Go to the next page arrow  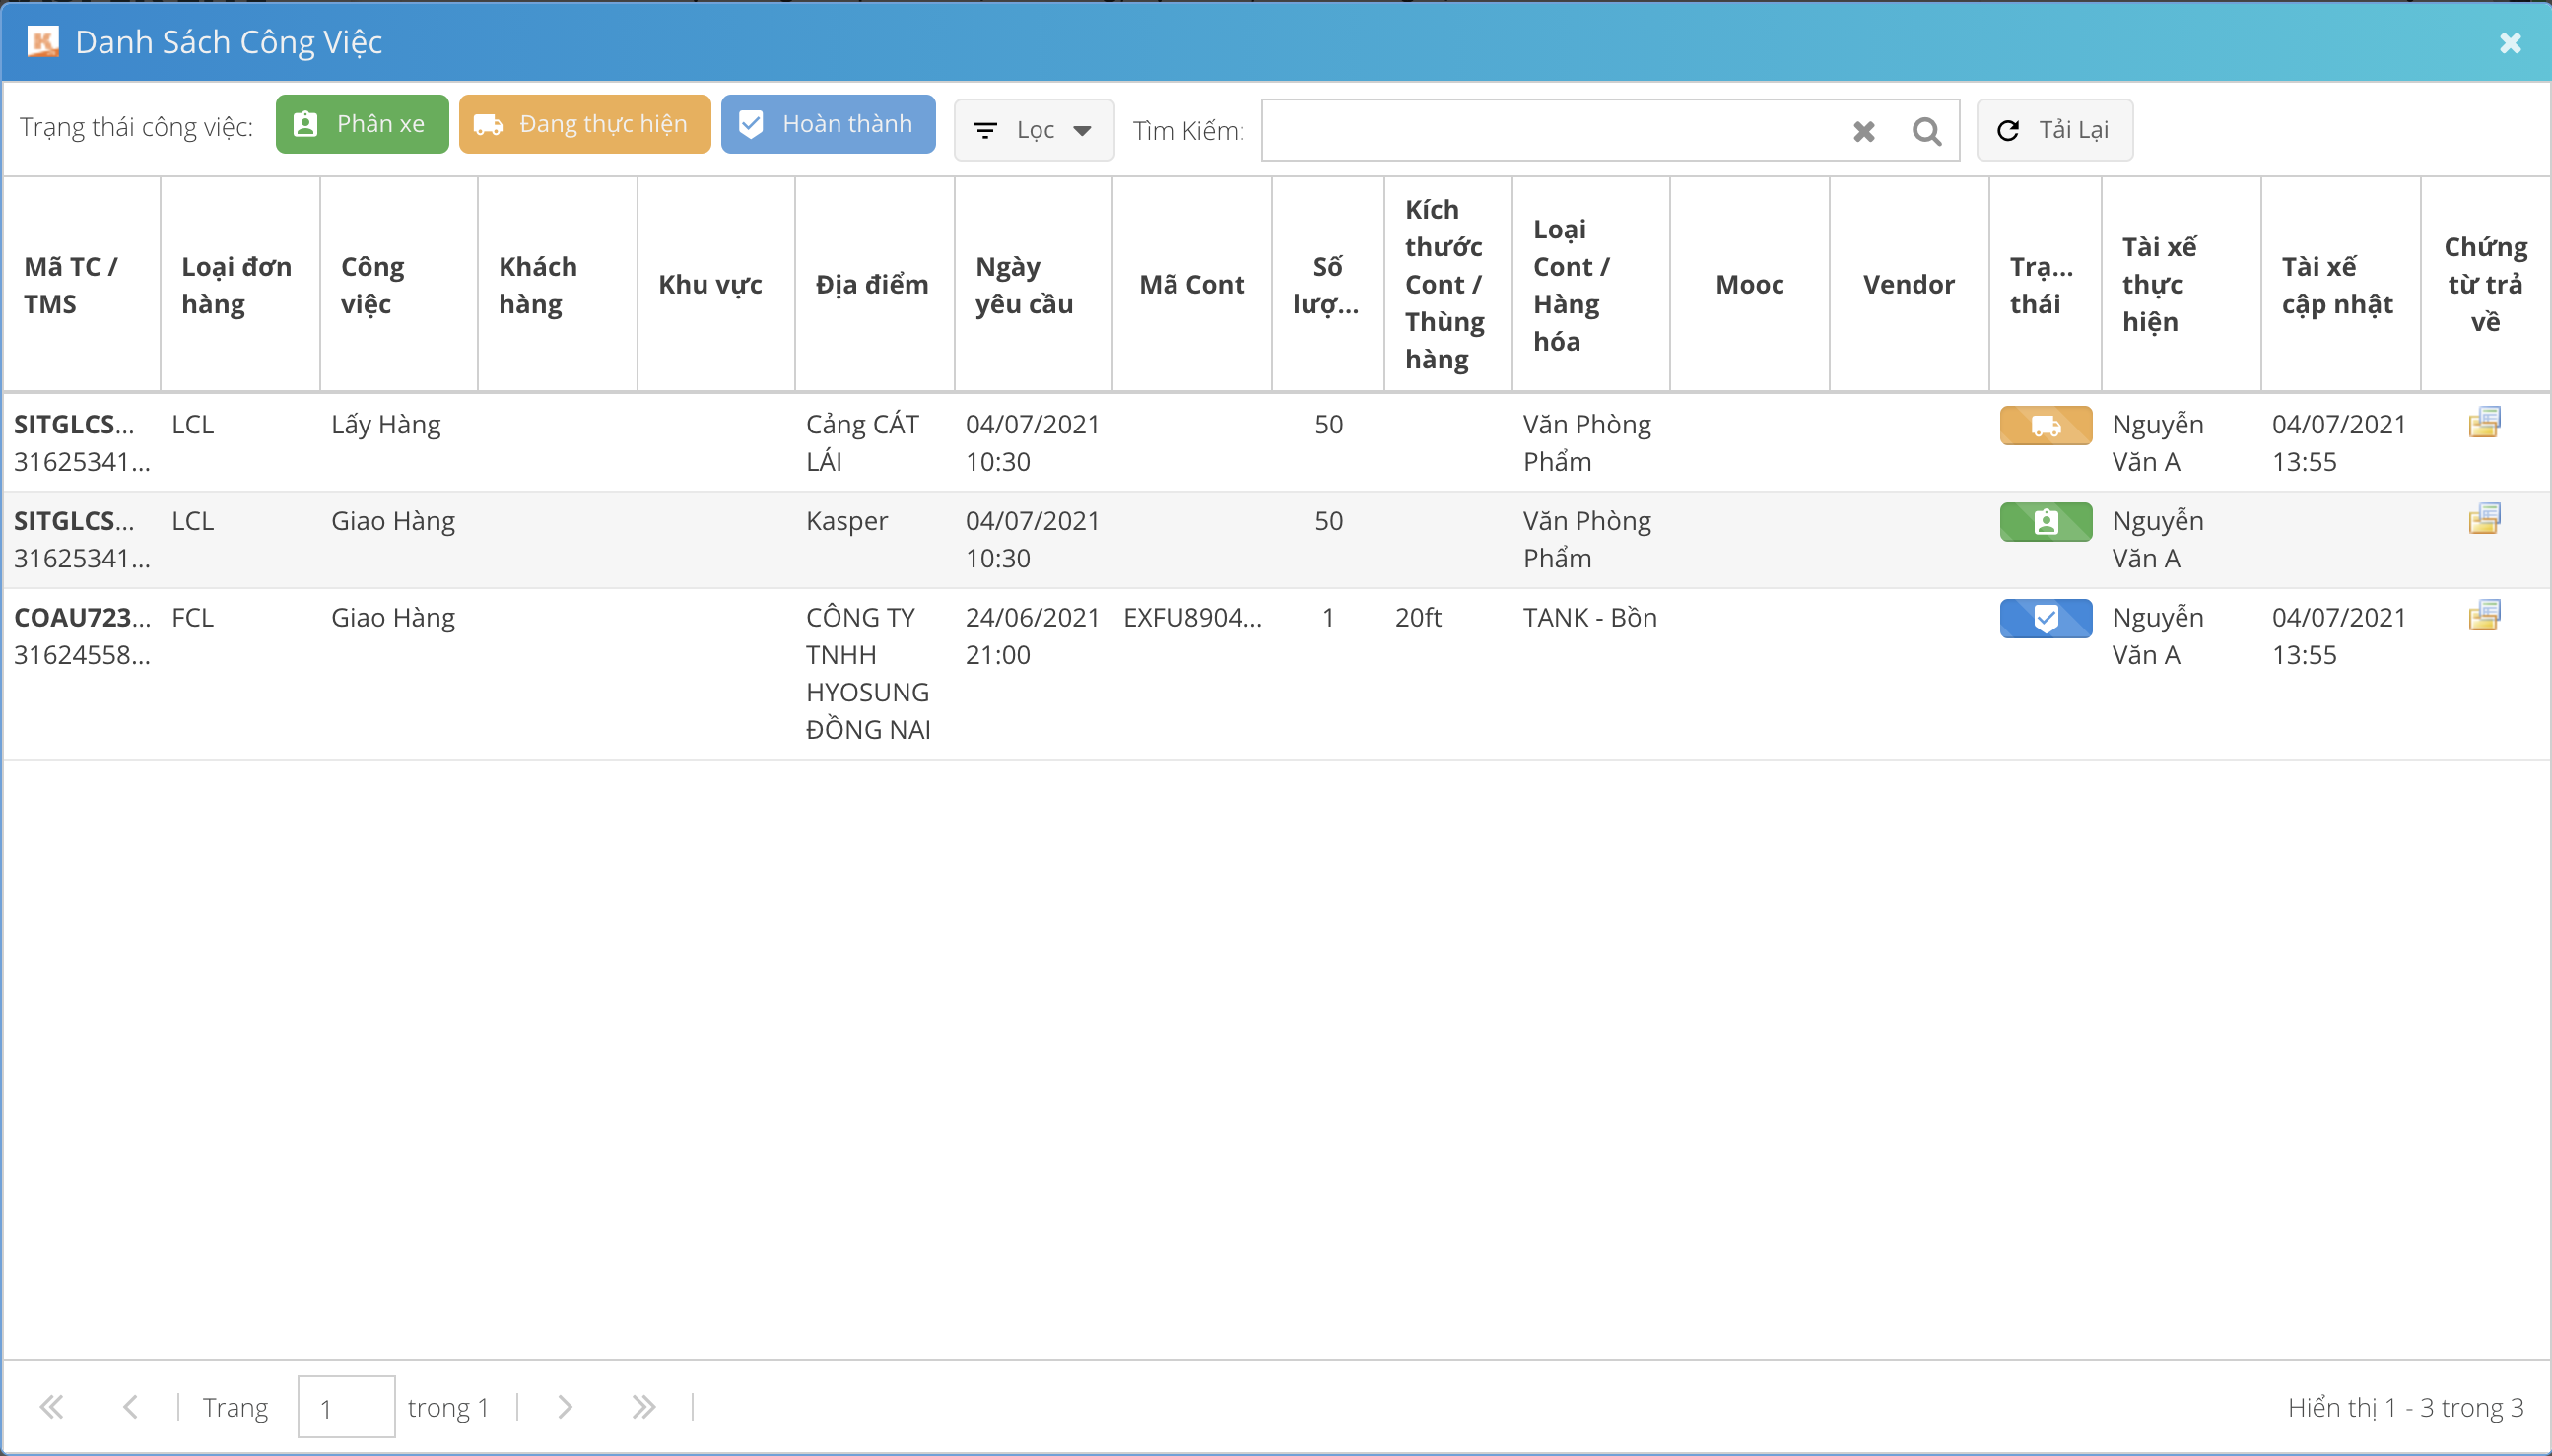(x=565, y=1407)
